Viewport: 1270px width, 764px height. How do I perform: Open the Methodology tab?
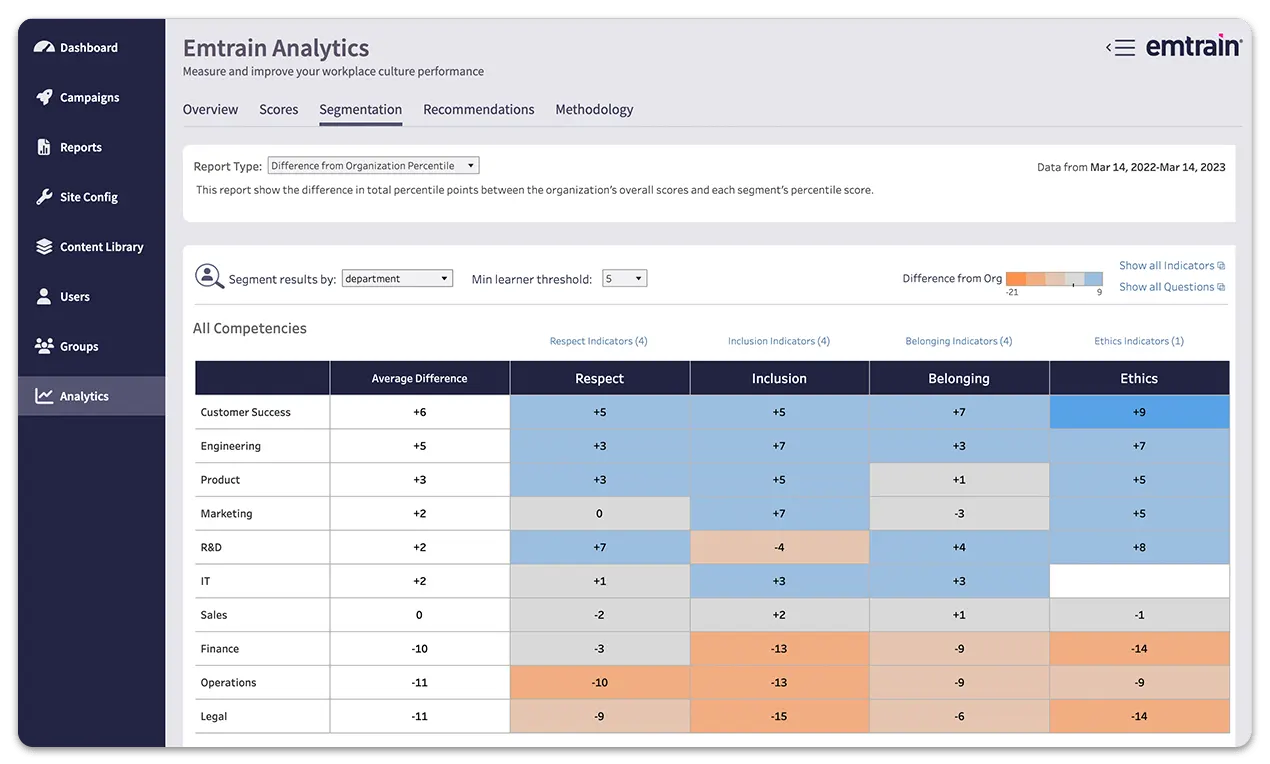(x=594, y=109)
